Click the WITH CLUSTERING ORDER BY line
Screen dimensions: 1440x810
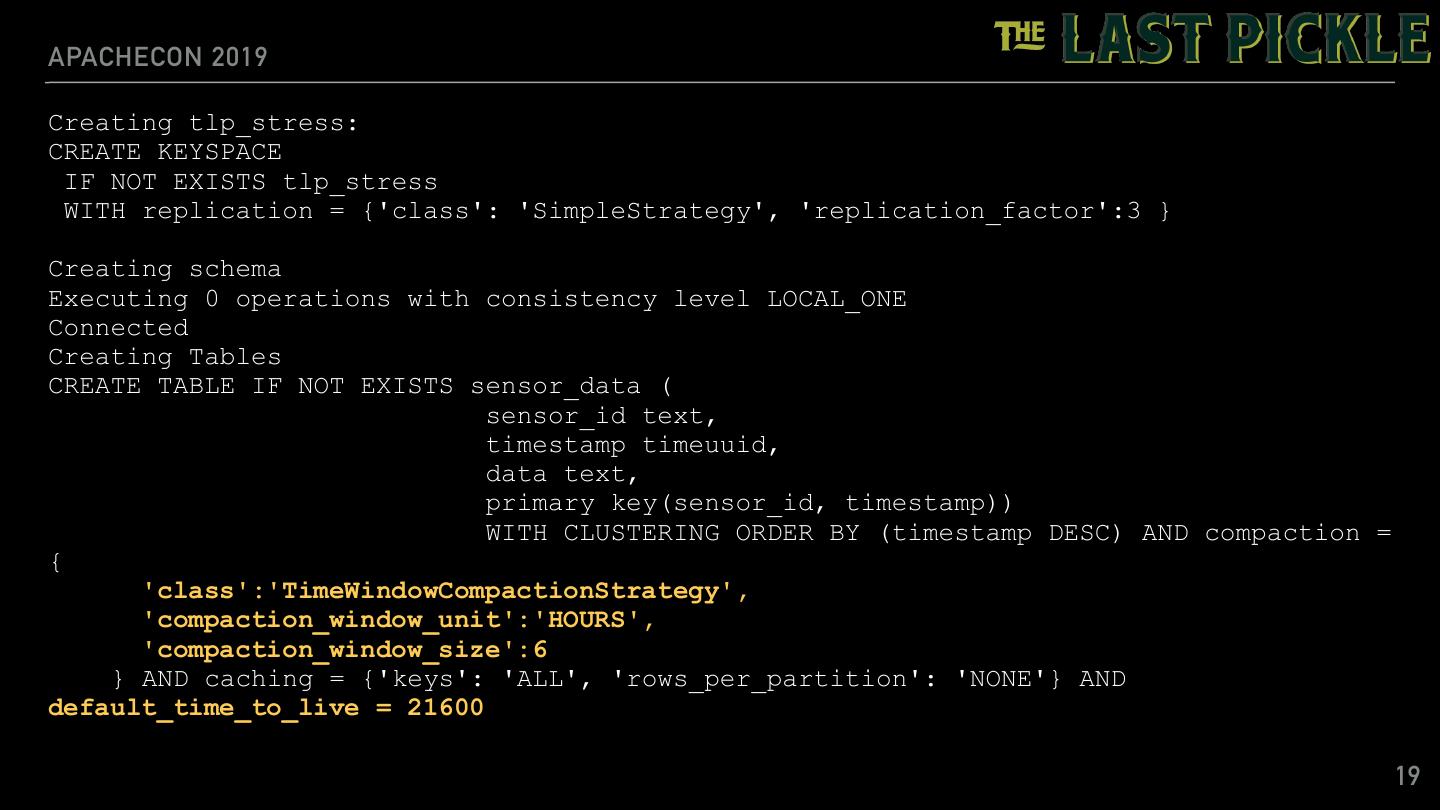[938, 533]
